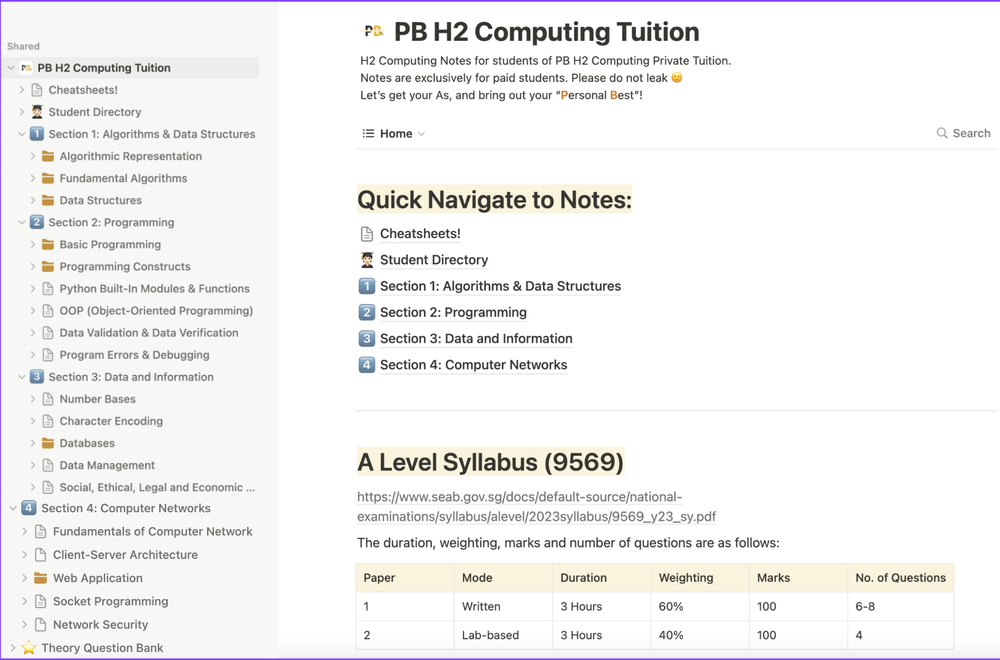The height and width of the screenshot is (660, 1000).
Task: Select Shared section header in sidebar
Action: tap(23, 46)
